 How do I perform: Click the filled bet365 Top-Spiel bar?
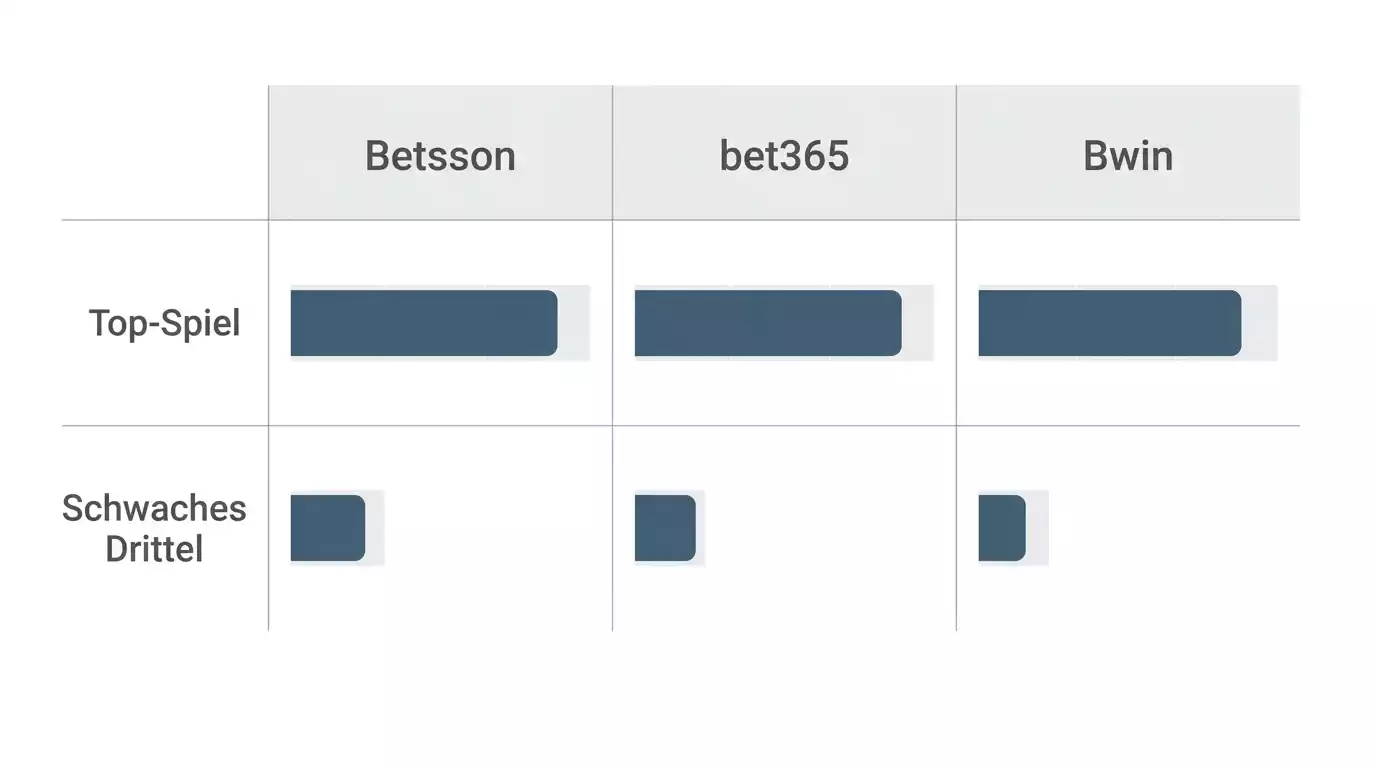[x=768, y=323]
